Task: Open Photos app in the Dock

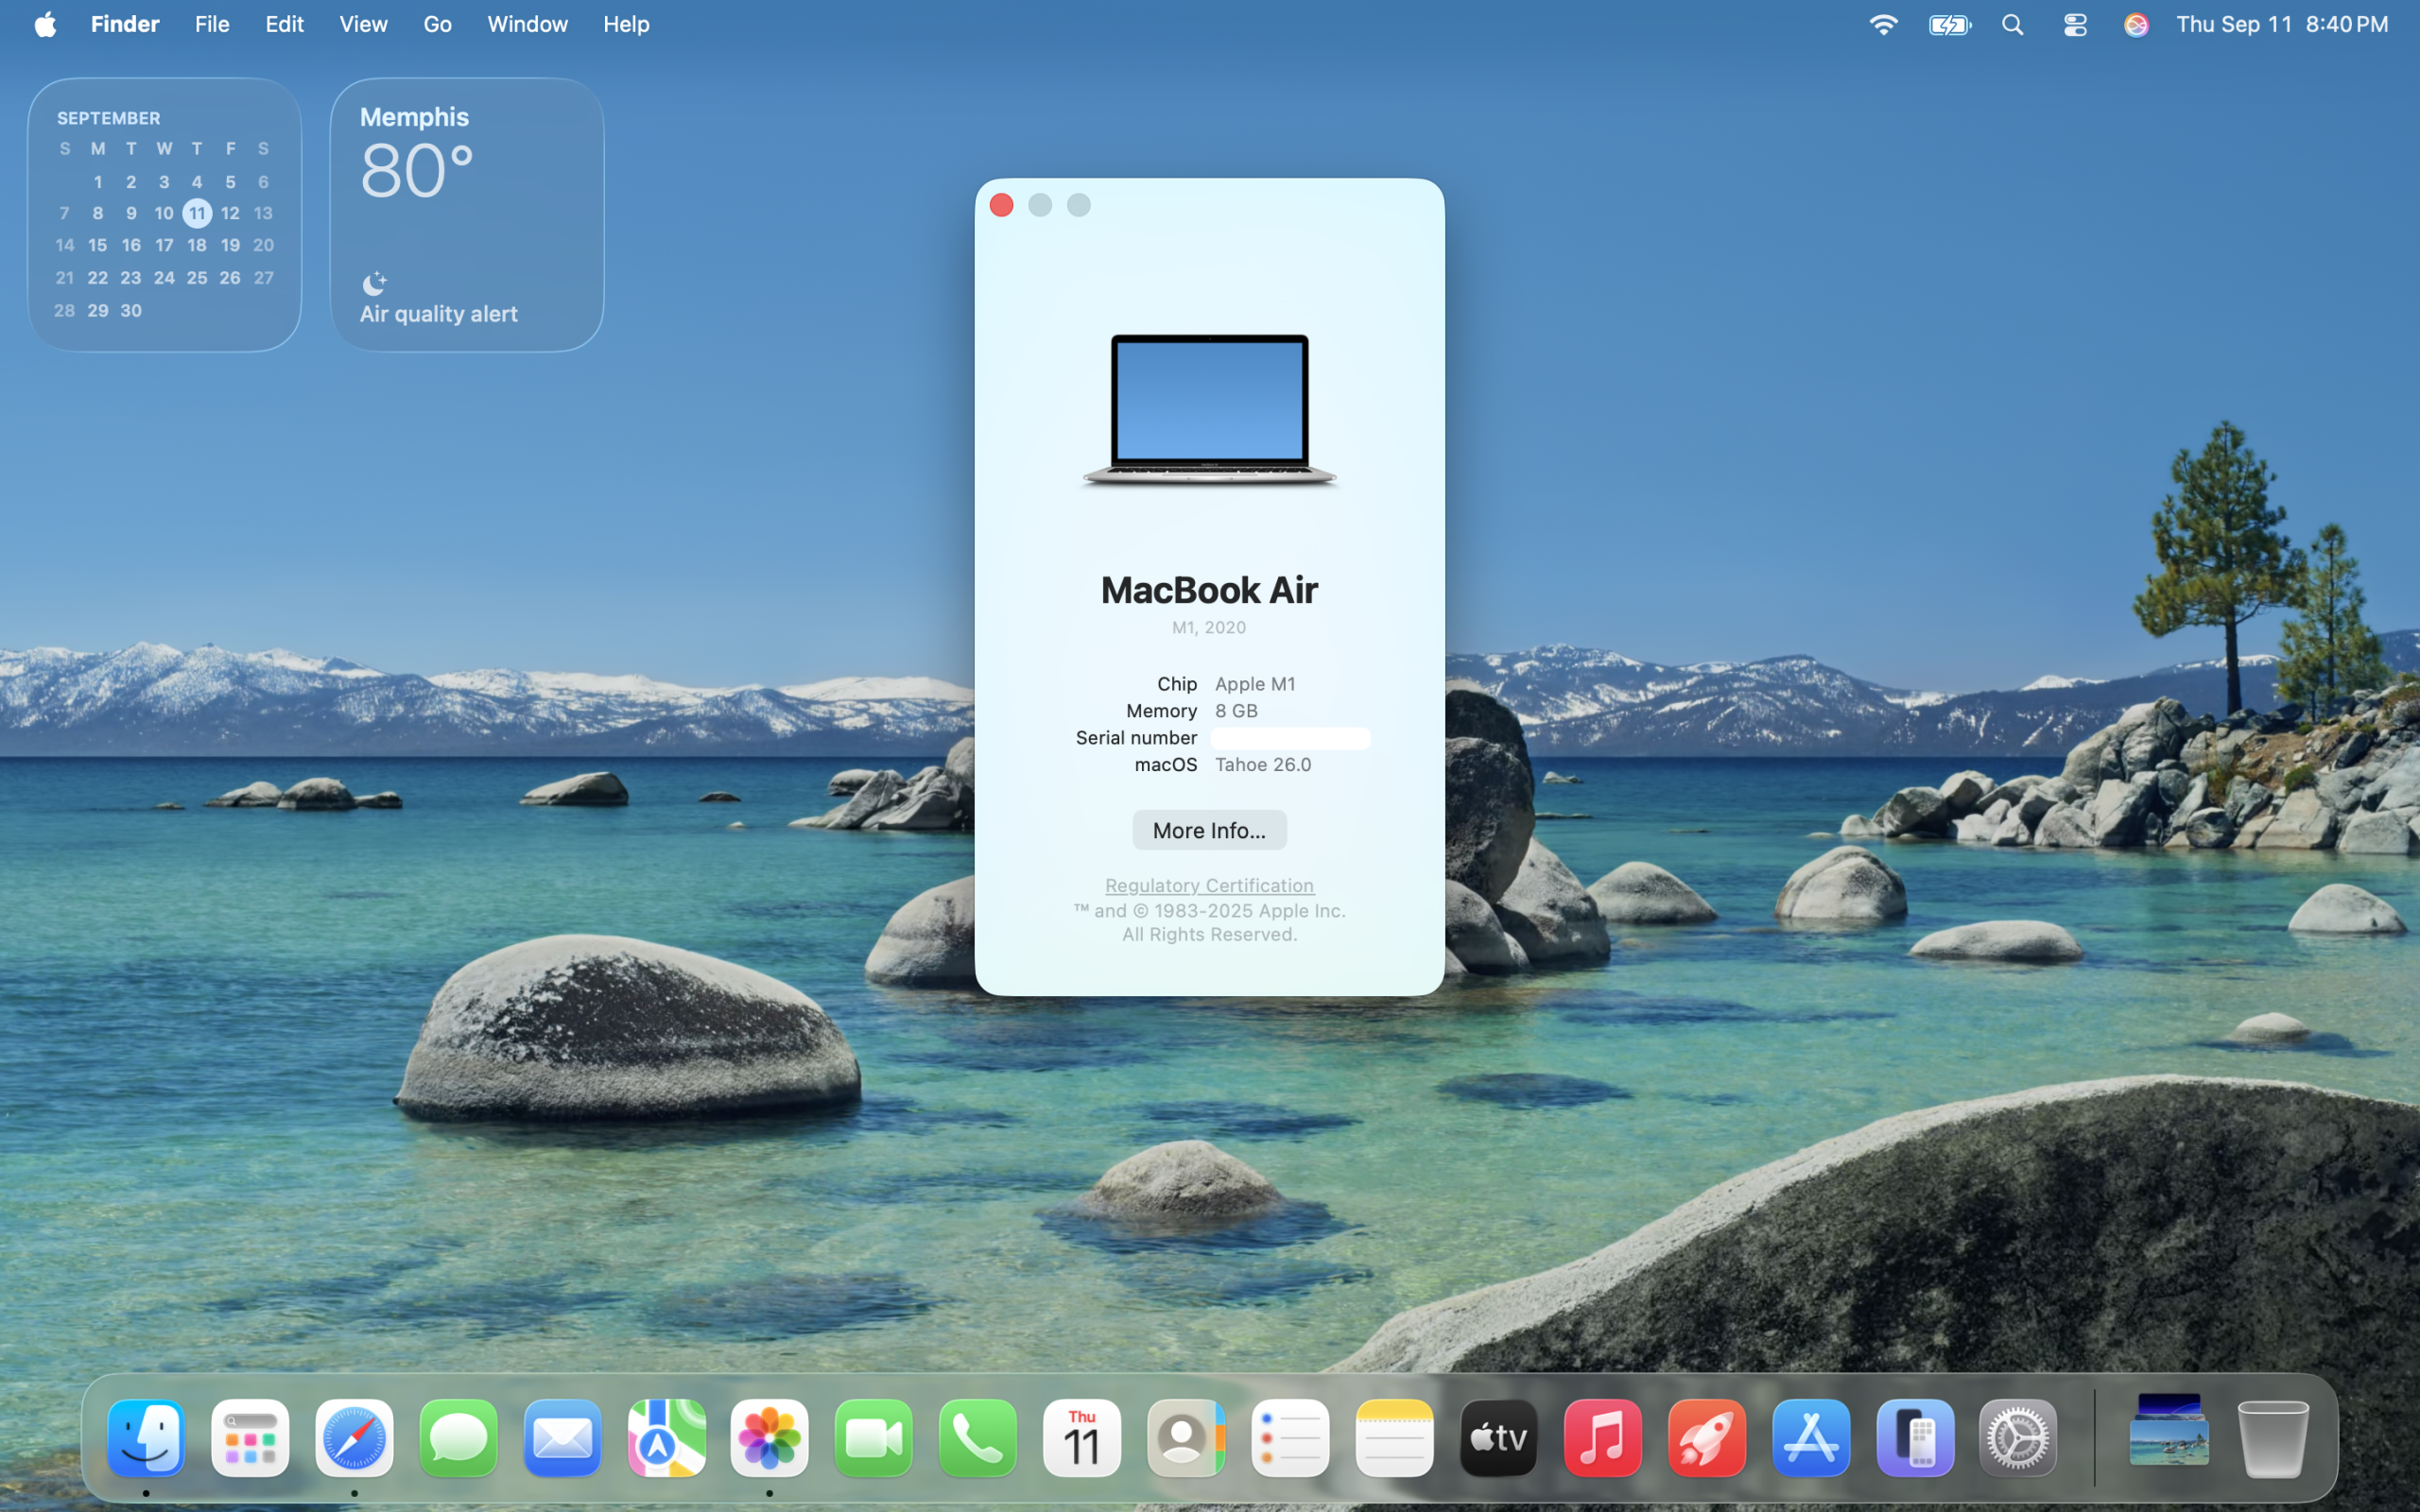Action: (769, 1438)
